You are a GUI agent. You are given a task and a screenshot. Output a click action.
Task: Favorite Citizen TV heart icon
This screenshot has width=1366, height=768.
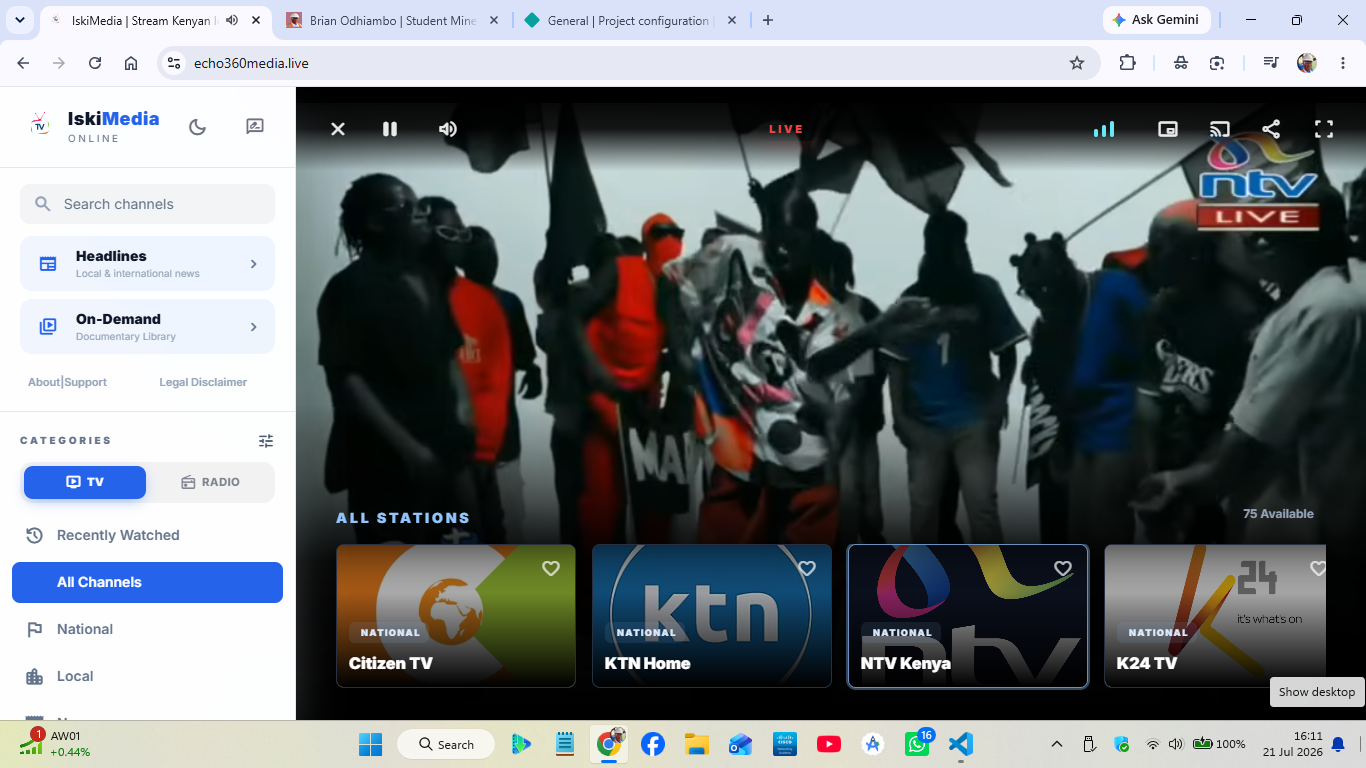551,568
